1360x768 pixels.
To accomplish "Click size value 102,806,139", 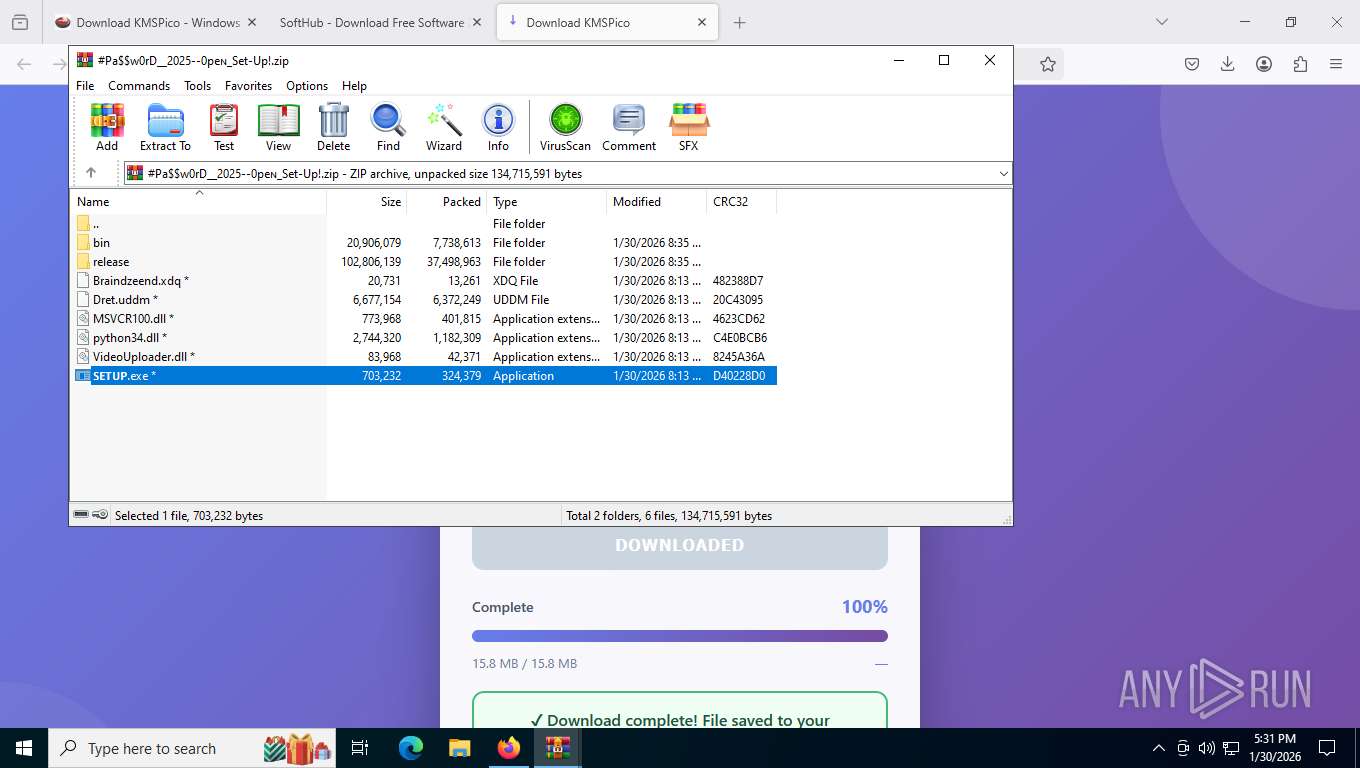I will click(371, 262).
